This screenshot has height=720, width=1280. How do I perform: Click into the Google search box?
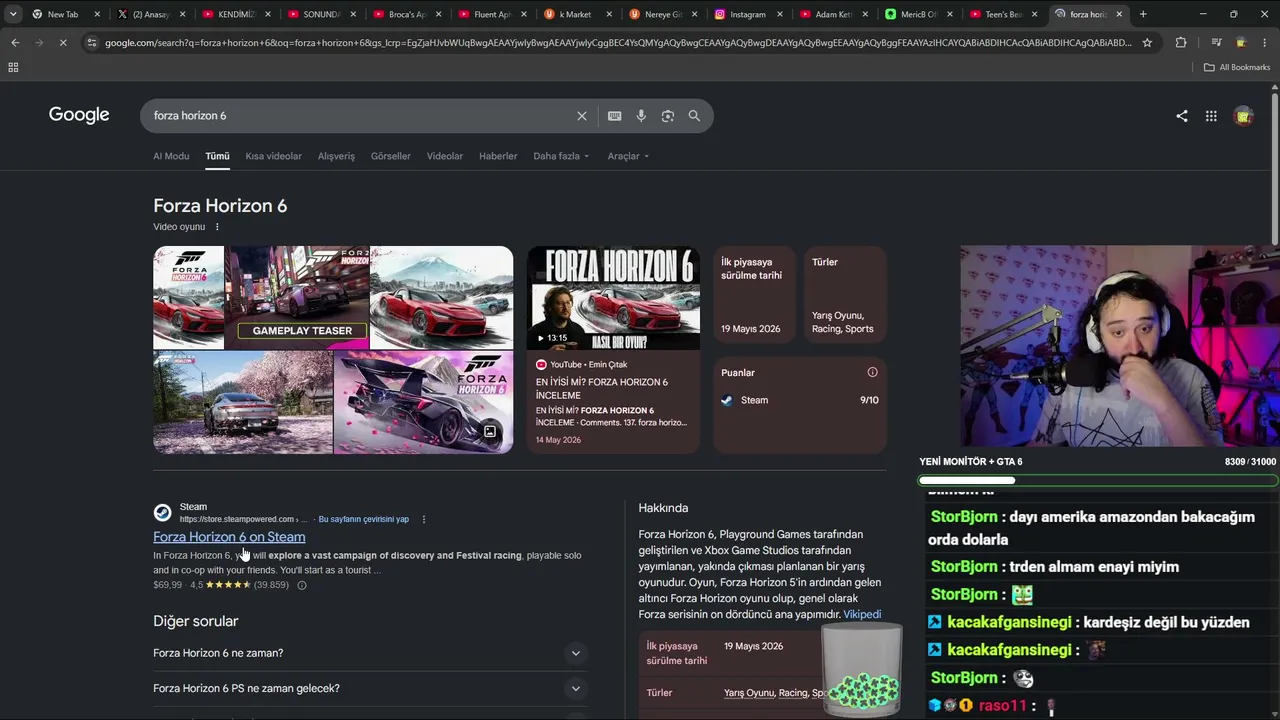pyautogui.click(x=360, y=116)
